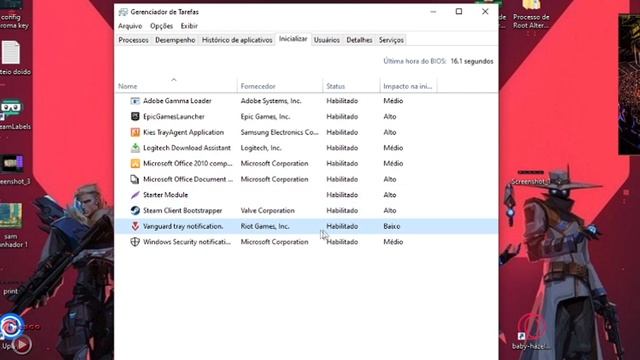The height and width of the screenshot is (360, 640).
Task: Switch to the Serviços tab
Action: 391,40
